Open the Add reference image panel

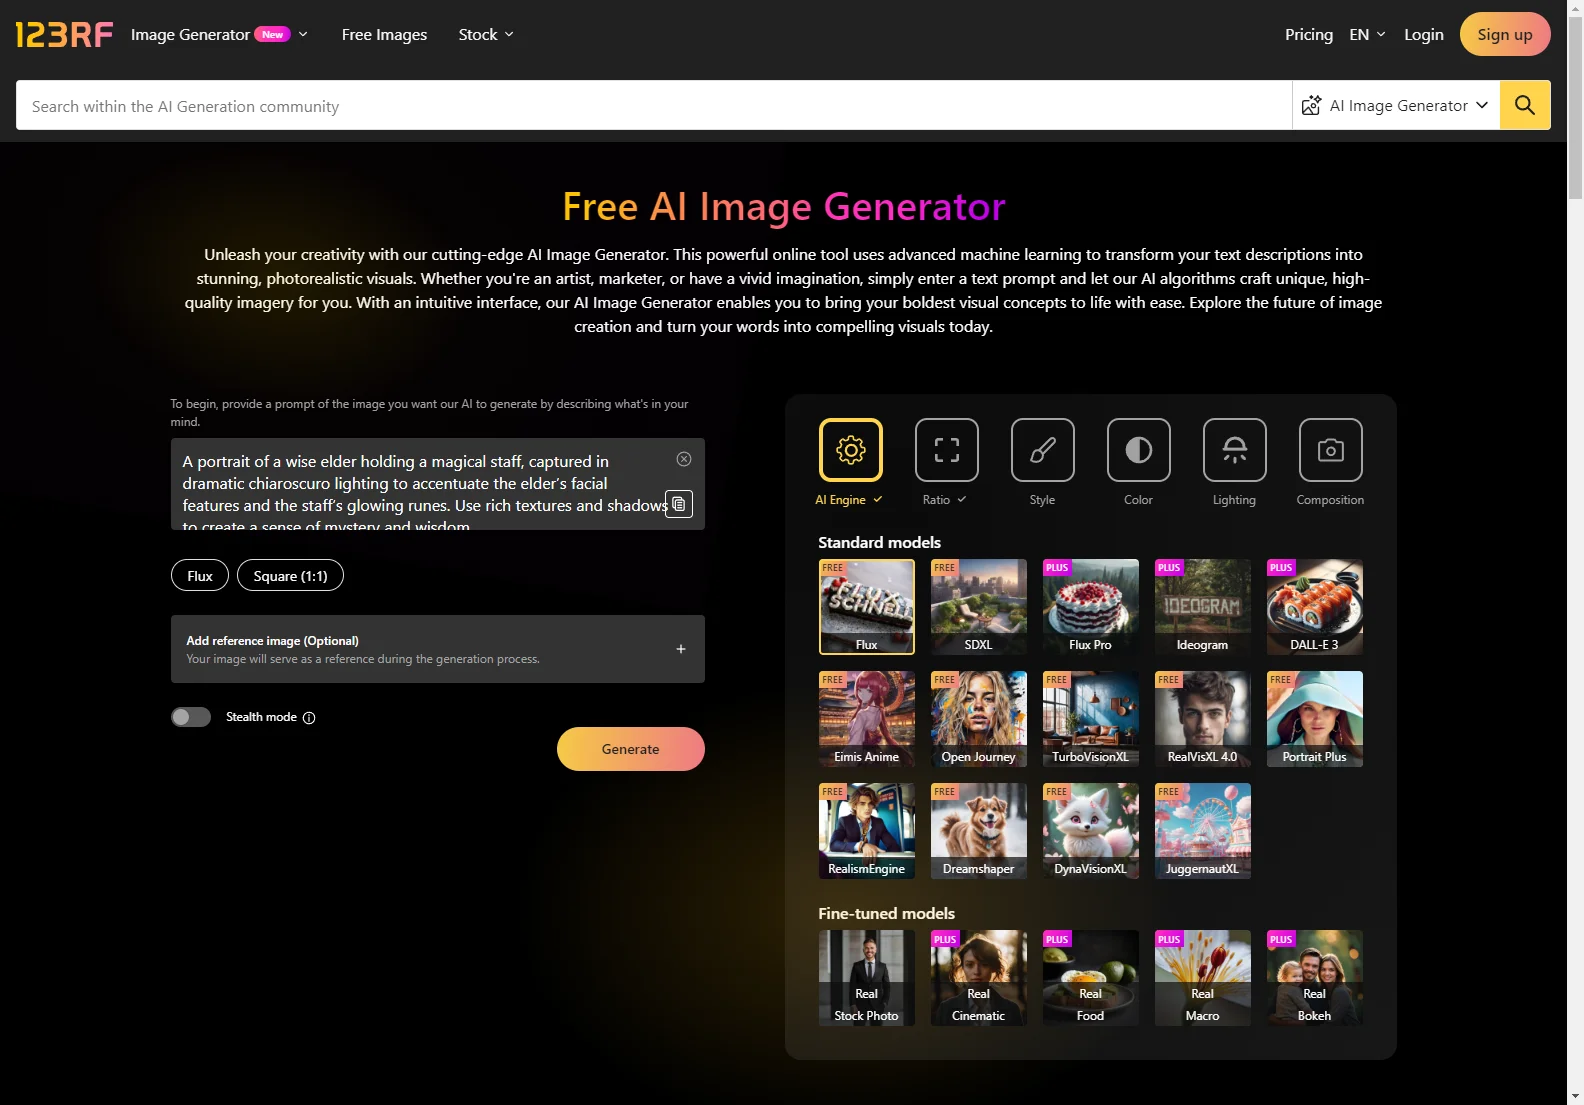coord(438,649)
